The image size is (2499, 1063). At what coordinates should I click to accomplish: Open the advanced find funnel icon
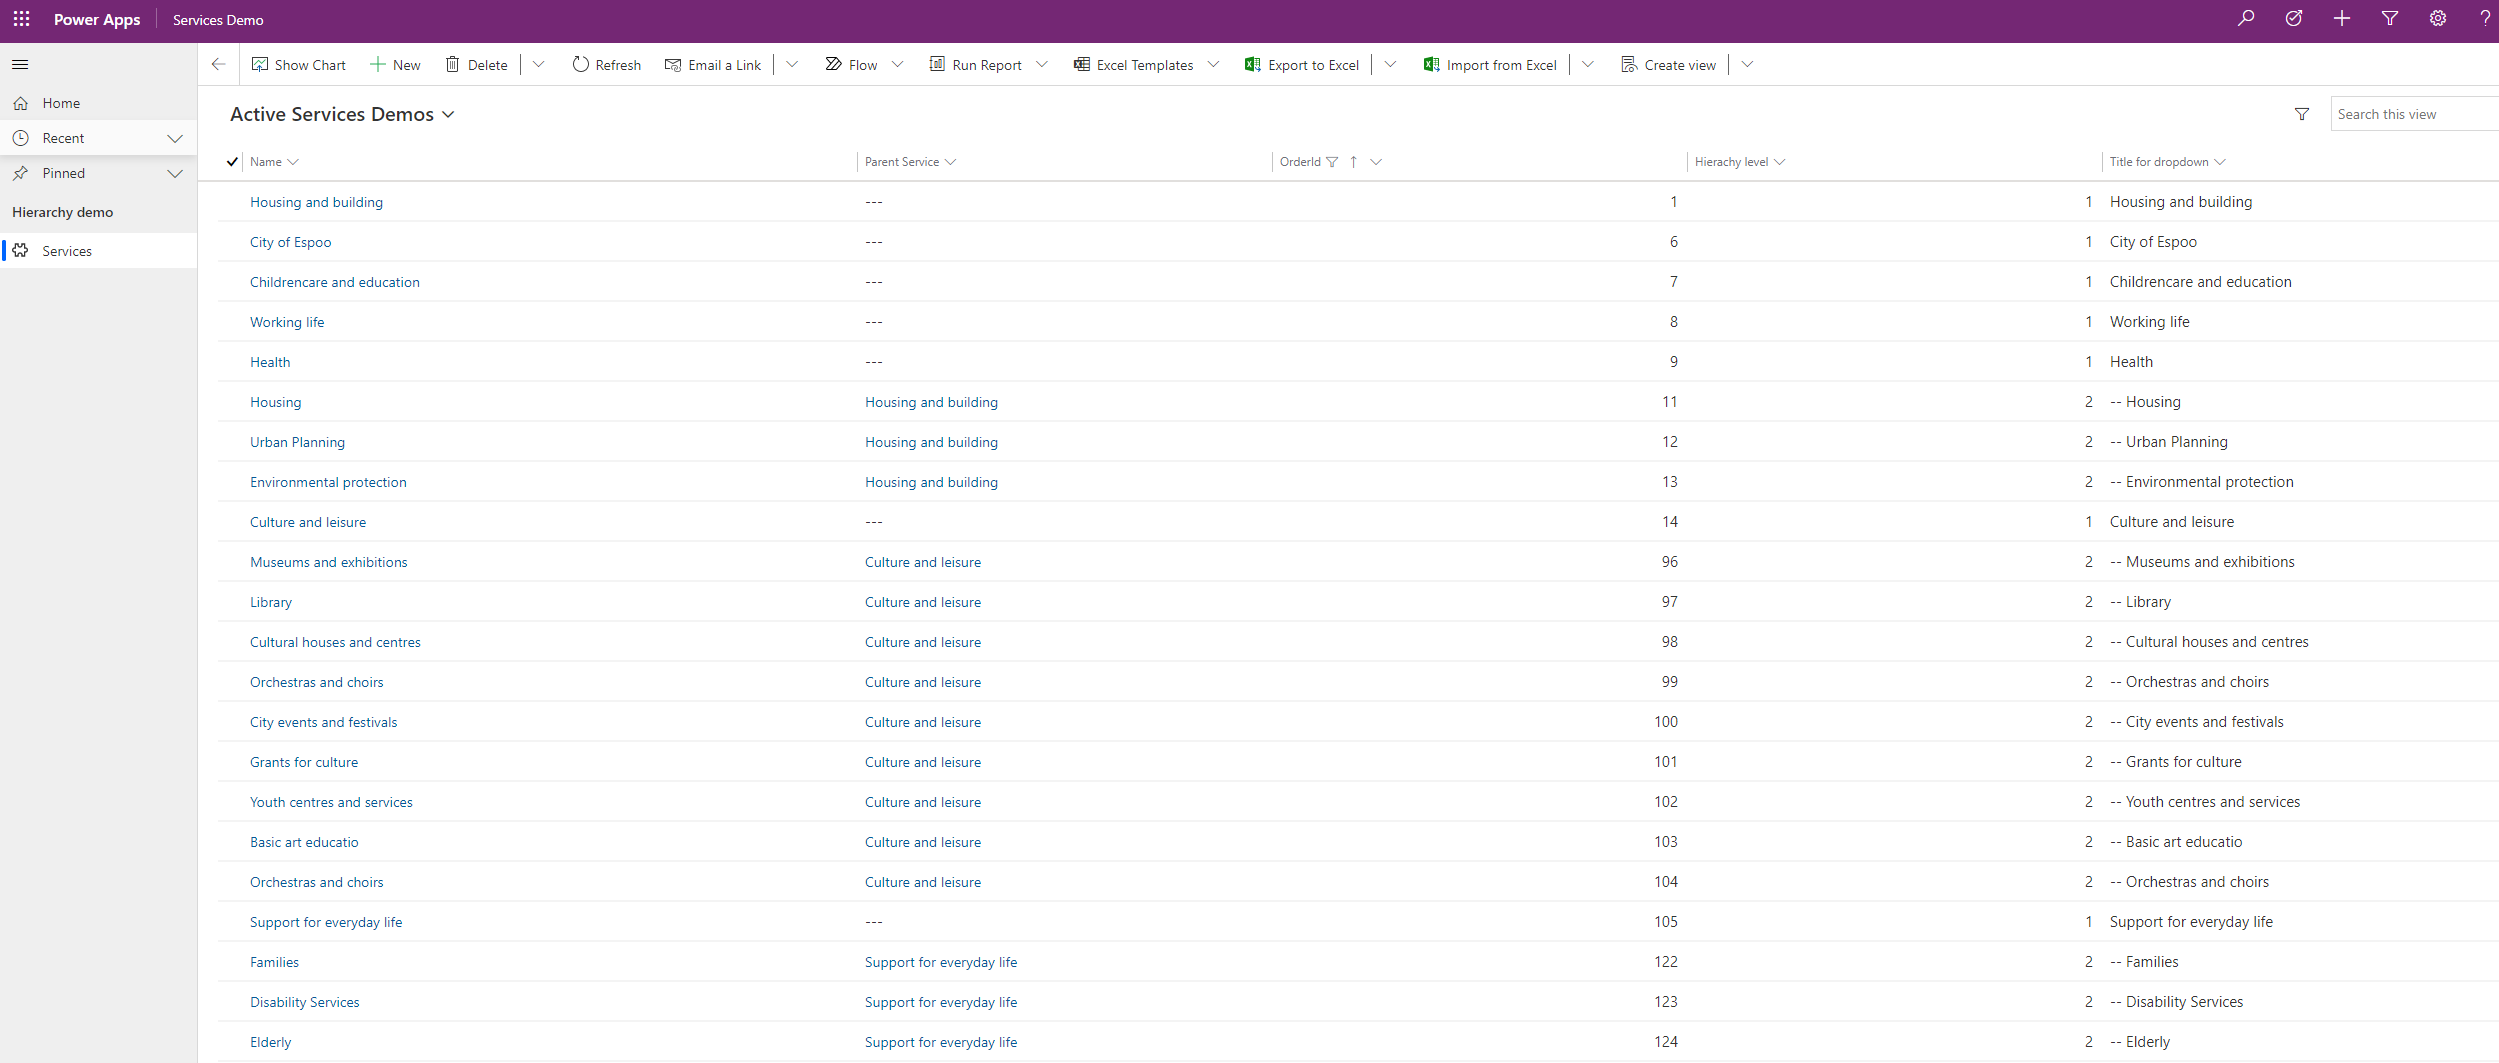(x=2390, y=19)
